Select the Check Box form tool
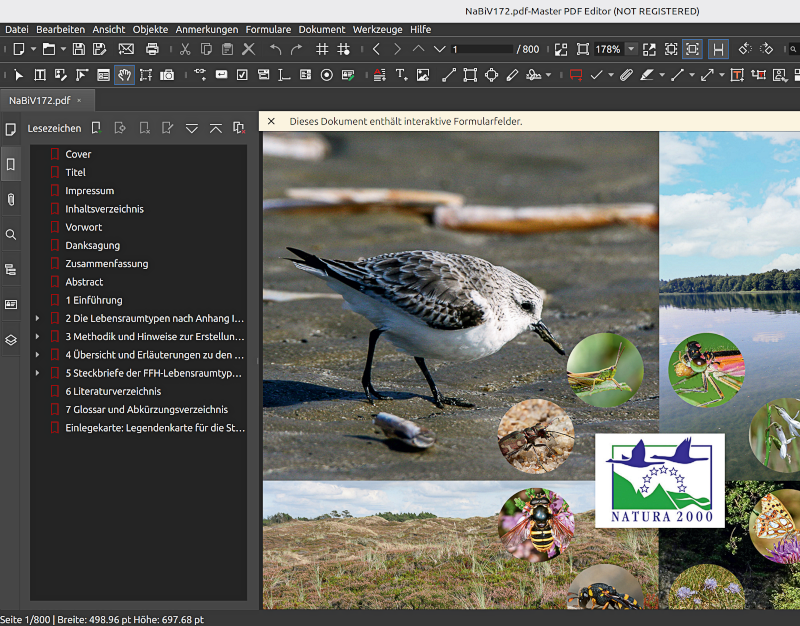The height and width of the screenshot is (626, 800). click(242, 75)
